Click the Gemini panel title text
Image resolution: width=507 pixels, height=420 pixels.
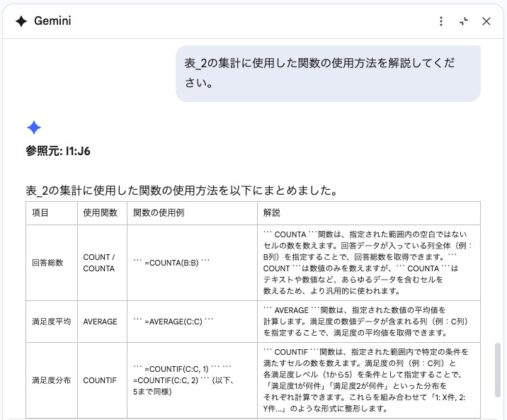click(x=53, y=21)
